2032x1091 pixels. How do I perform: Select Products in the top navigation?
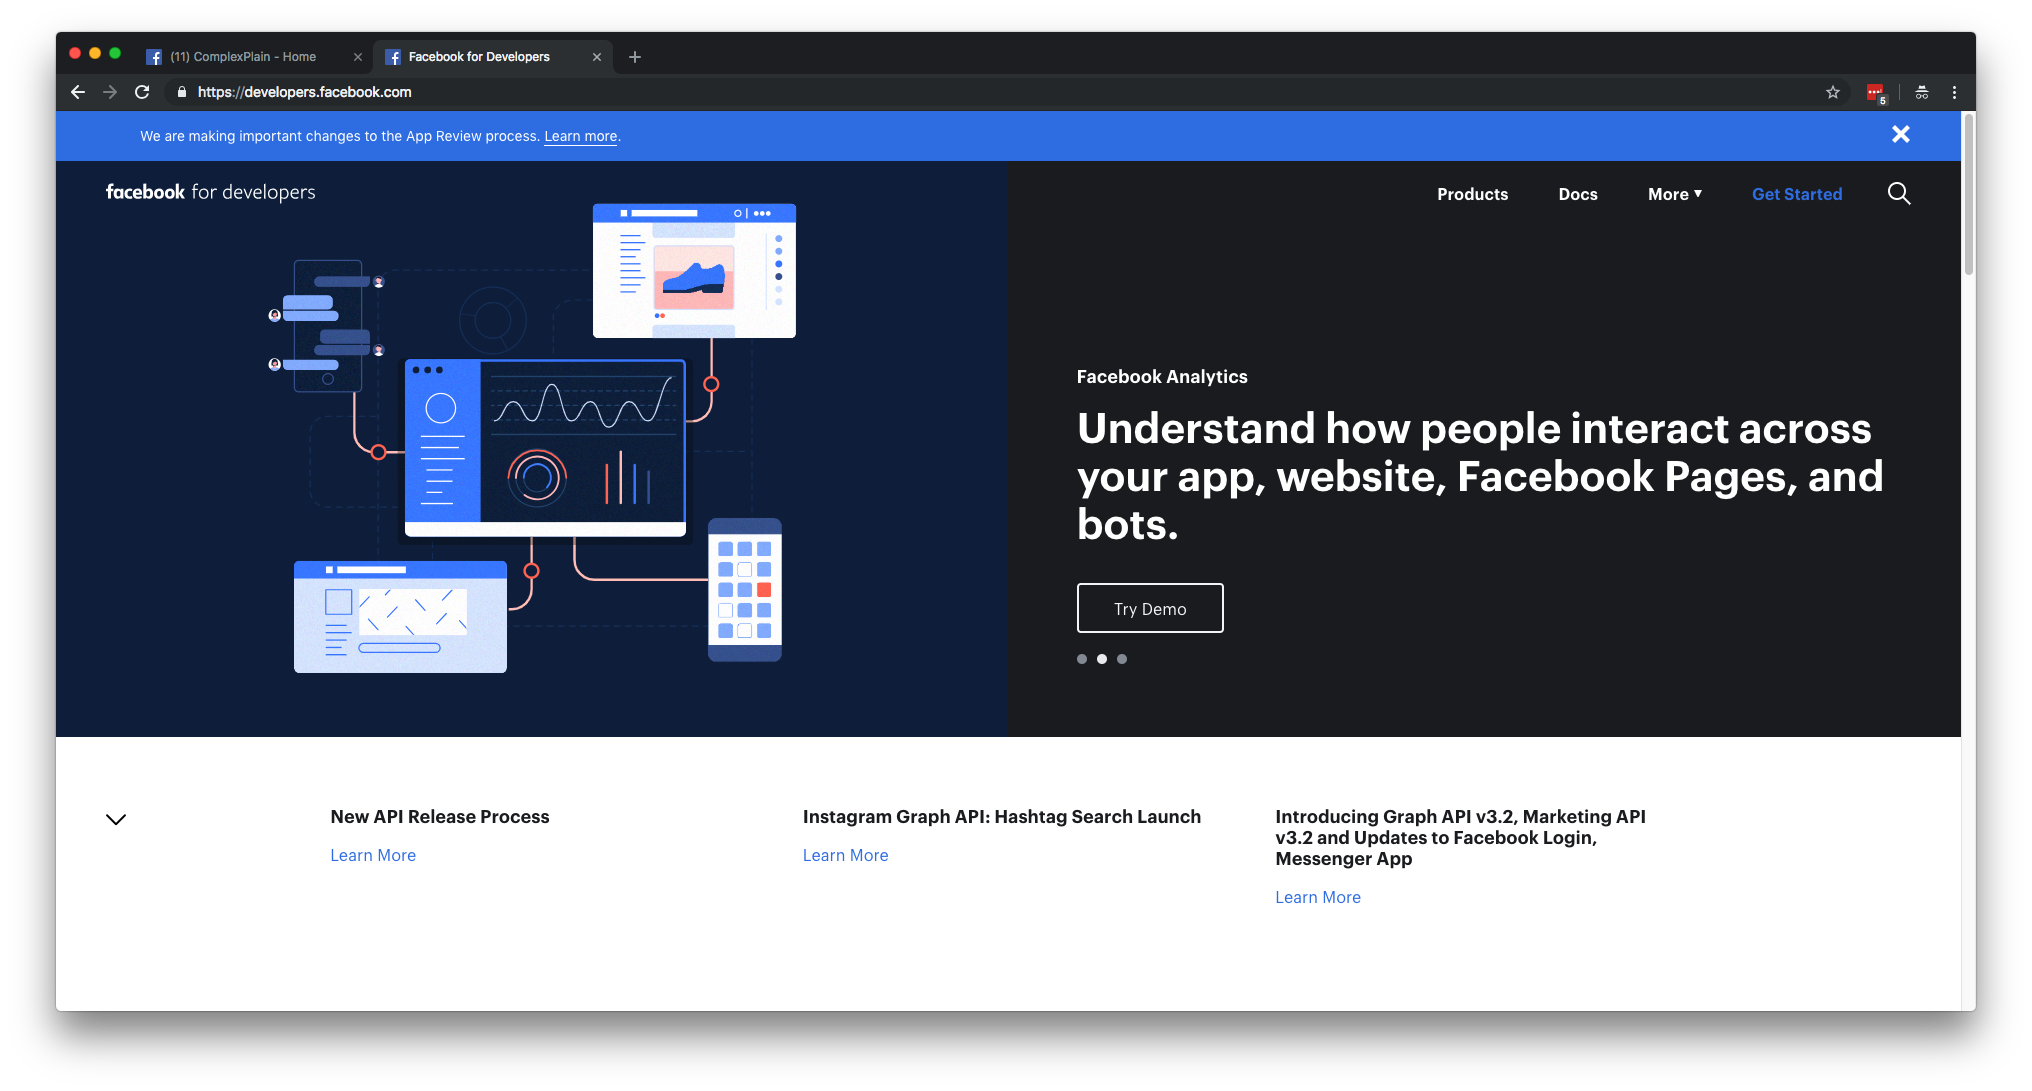coord(1472,194)
